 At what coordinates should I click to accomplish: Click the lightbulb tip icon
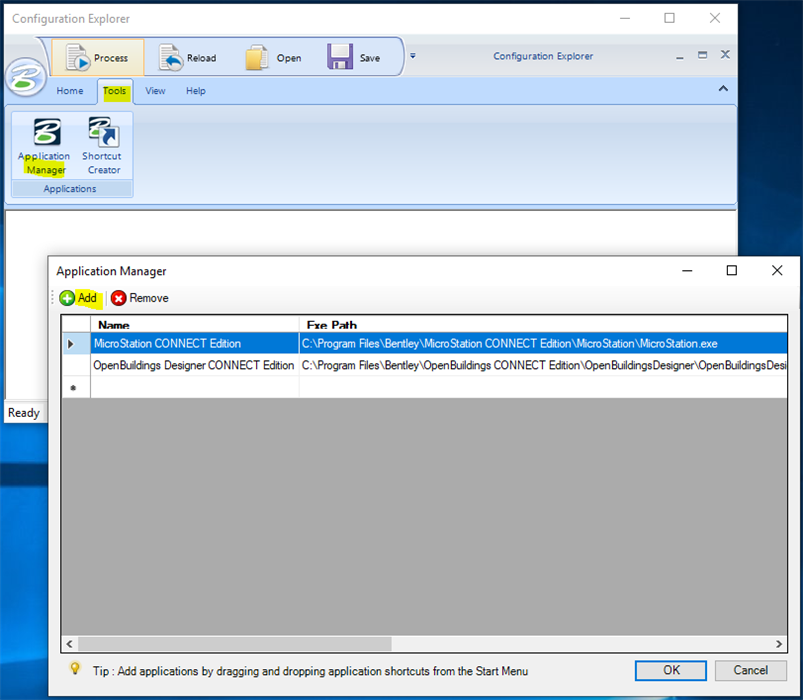(75, 668)
